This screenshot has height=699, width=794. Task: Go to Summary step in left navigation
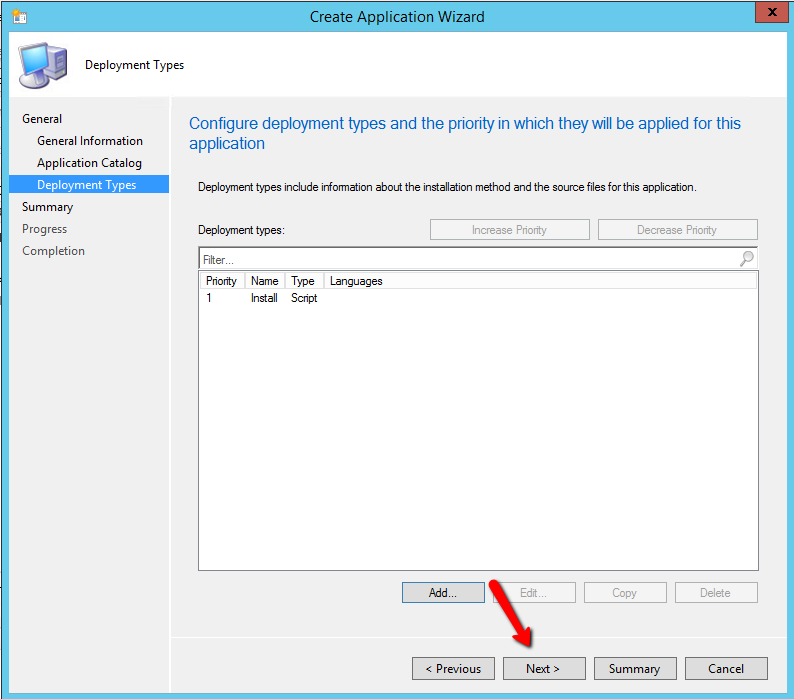click(47, 207)
